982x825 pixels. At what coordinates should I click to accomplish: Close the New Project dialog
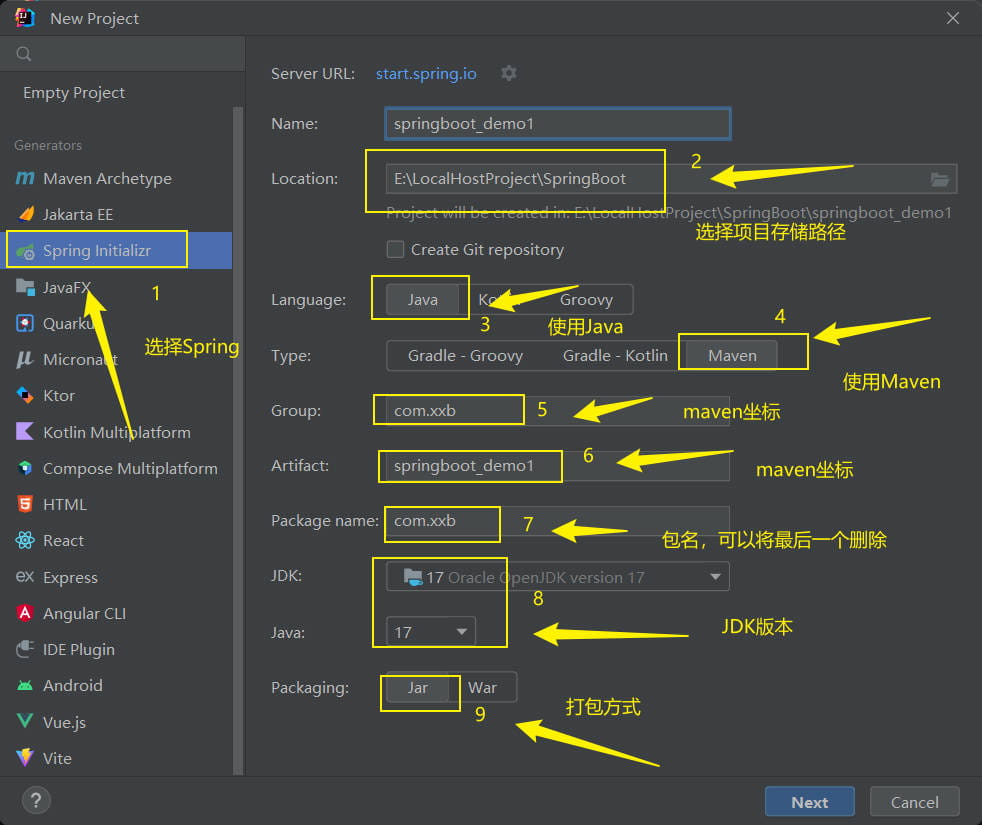pos(953,18)
